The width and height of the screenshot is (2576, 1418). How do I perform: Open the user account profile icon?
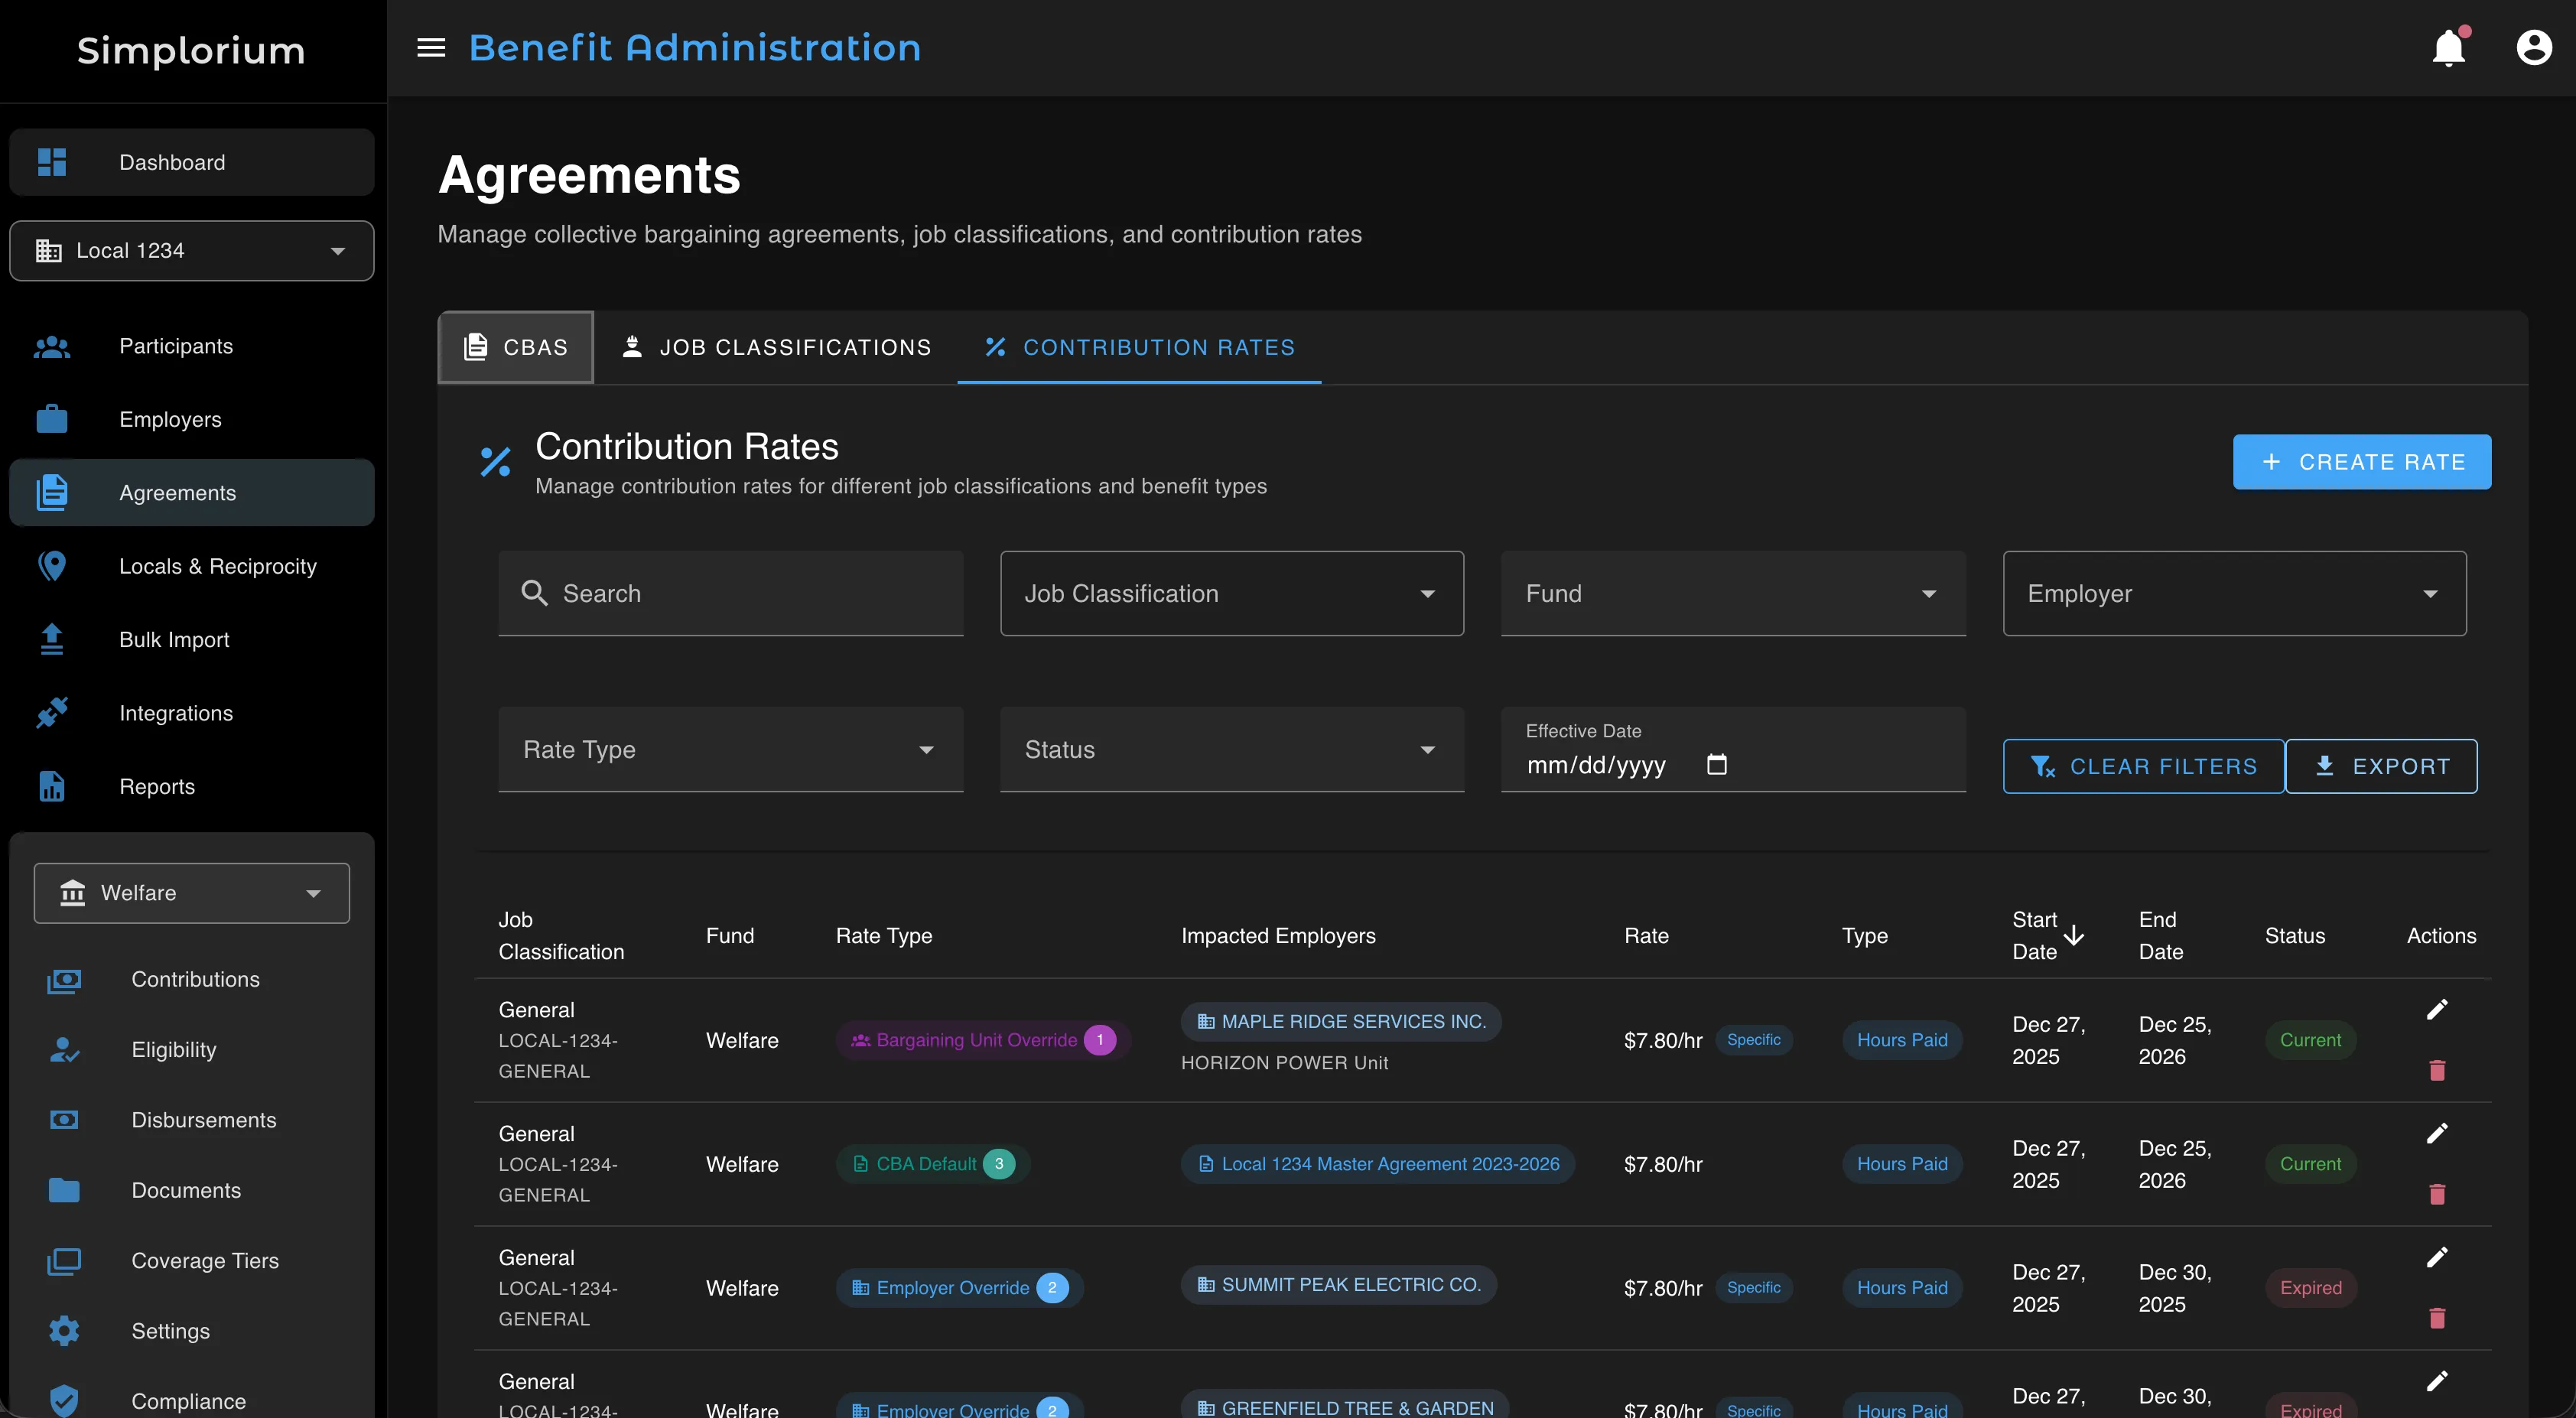coord(2533,48)
